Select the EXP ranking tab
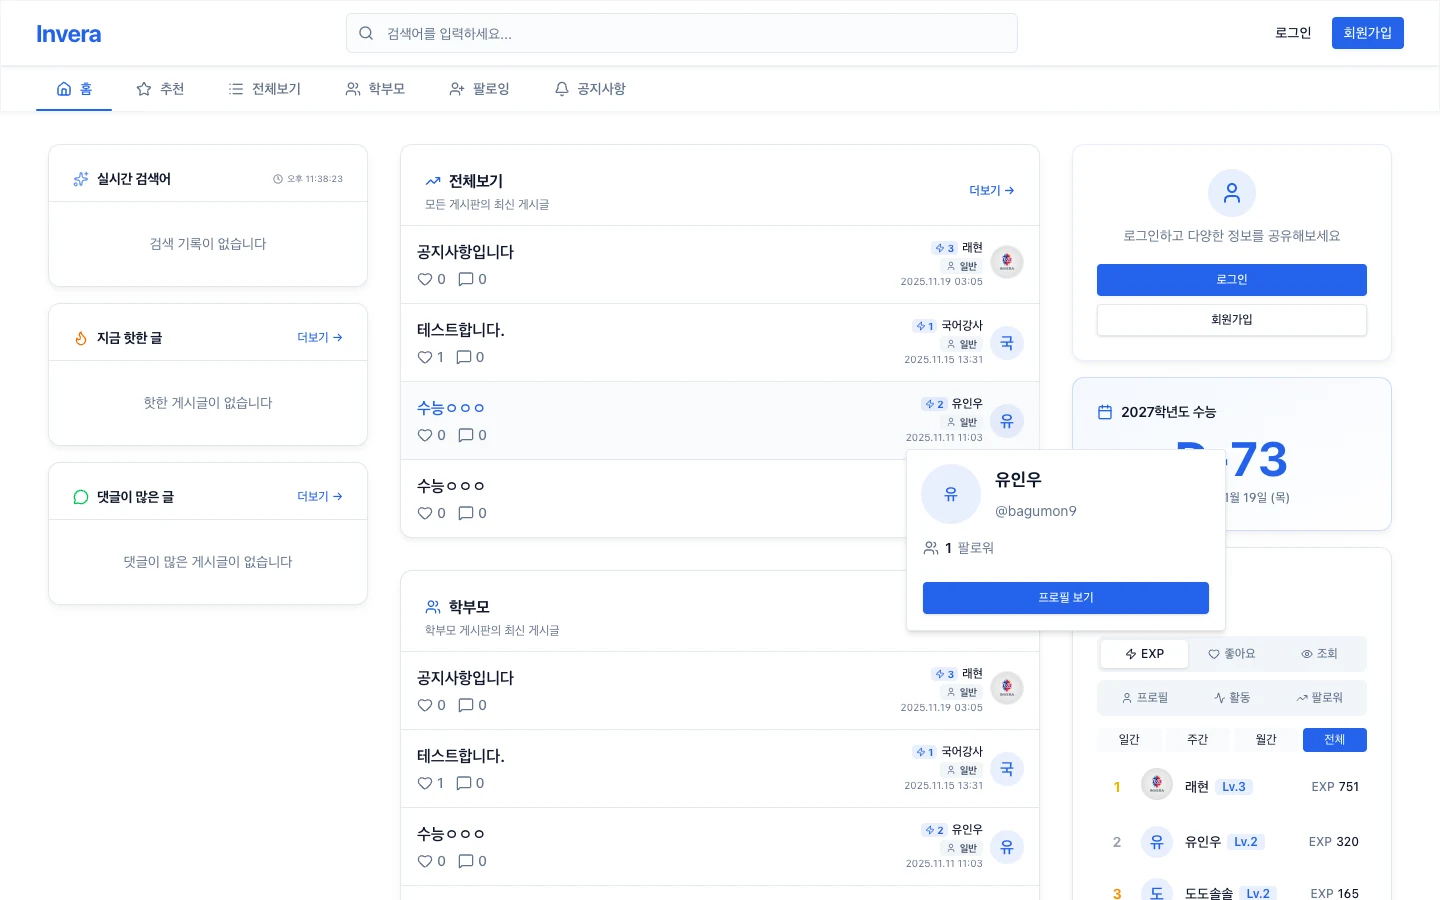The width and height of the screenshot is (1440, 900). click(x=1144, y=654)
